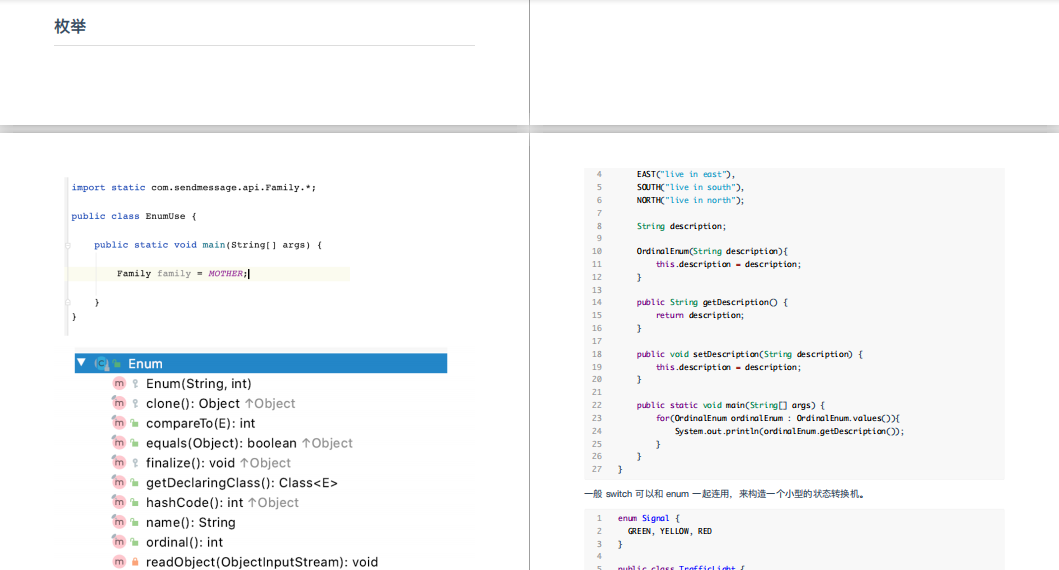This screenshot has width=1059, height=570.
Task: Click public lock icon next to name()
Action: tap(135, 522)
